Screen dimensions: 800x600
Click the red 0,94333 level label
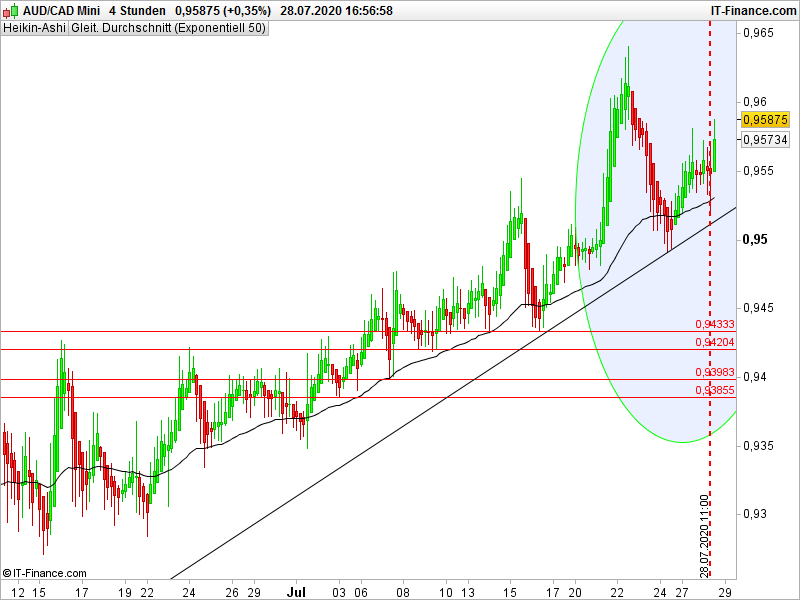[x=714, y=324]
